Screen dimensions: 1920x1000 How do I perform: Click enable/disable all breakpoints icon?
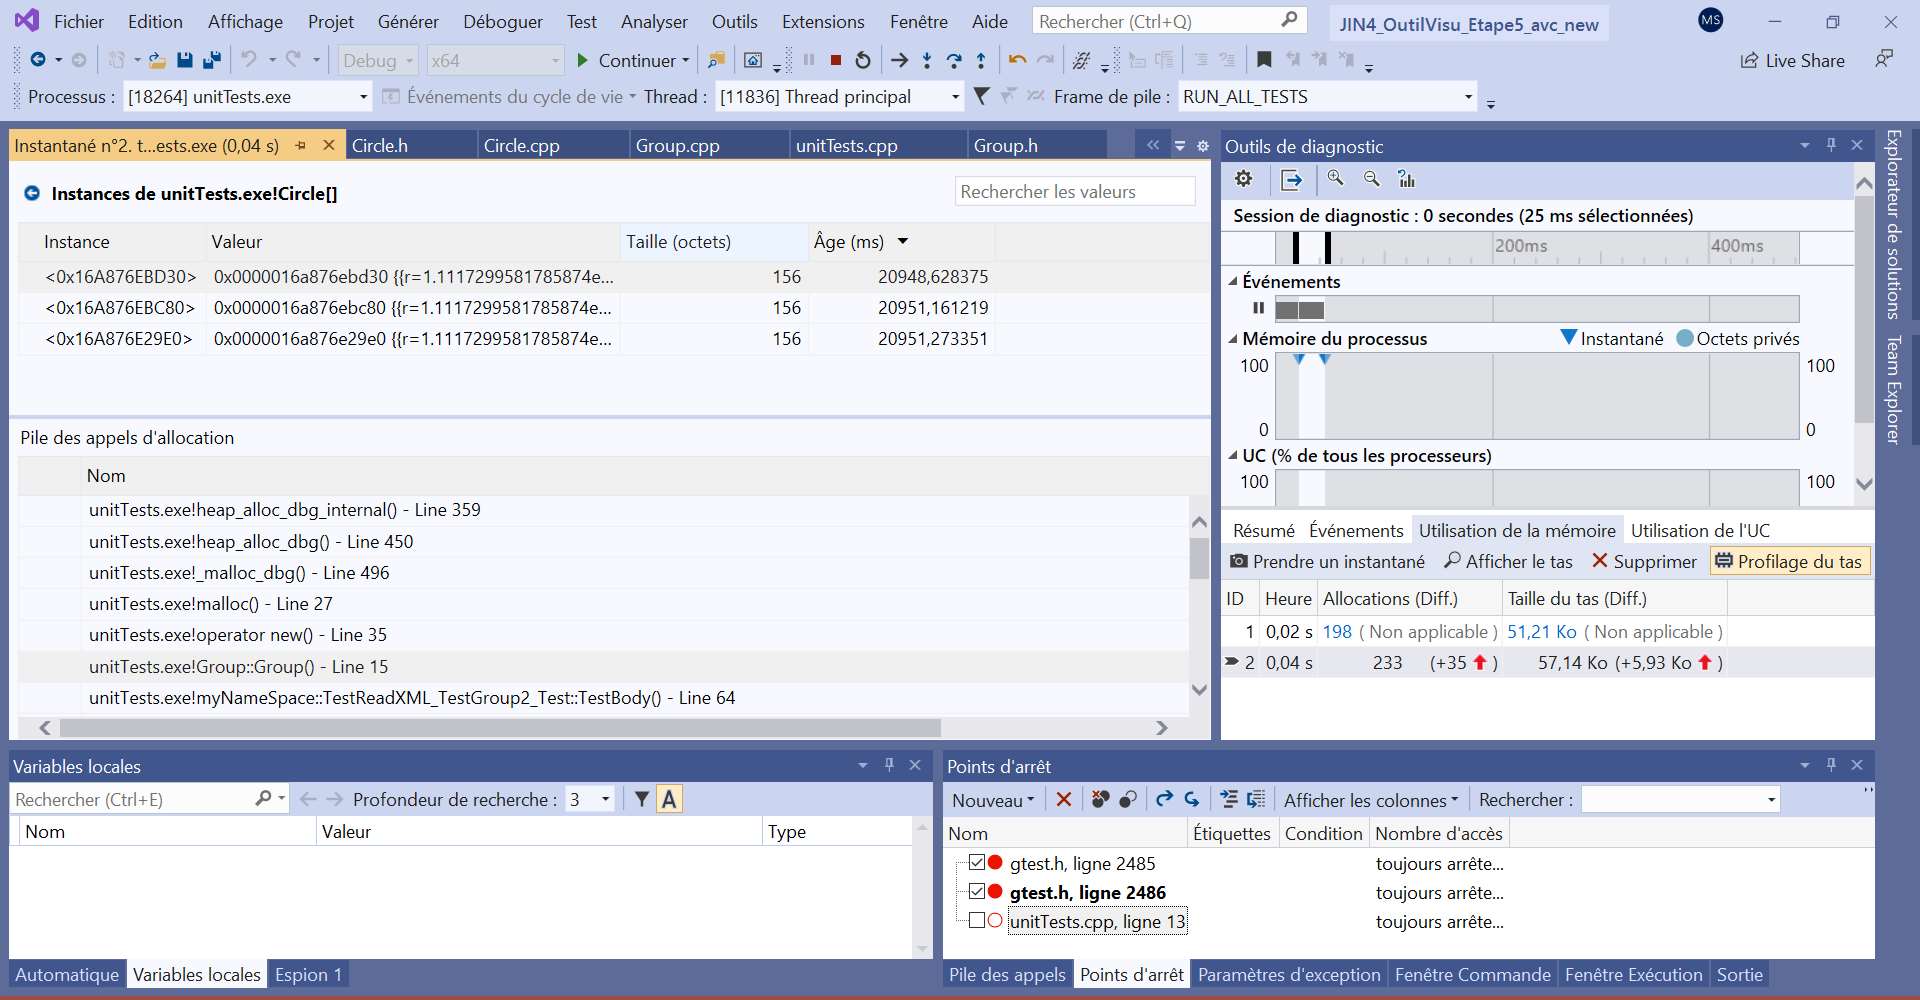pyautogui.click(x=1128, y=799)
